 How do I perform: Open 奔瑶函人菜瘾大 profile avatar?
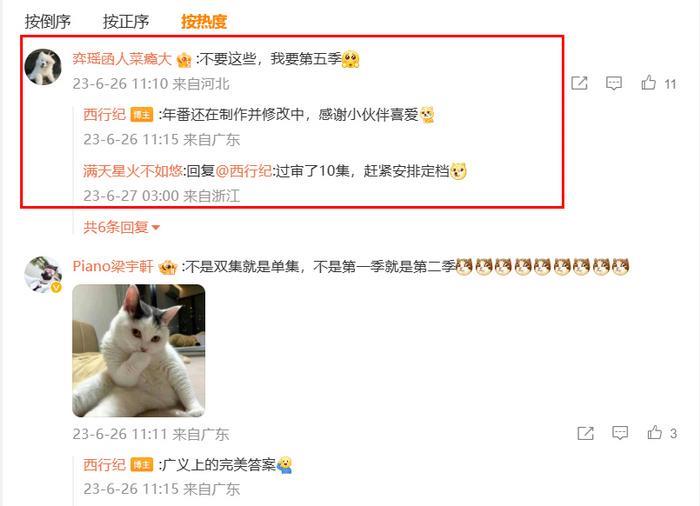[43, 67]
